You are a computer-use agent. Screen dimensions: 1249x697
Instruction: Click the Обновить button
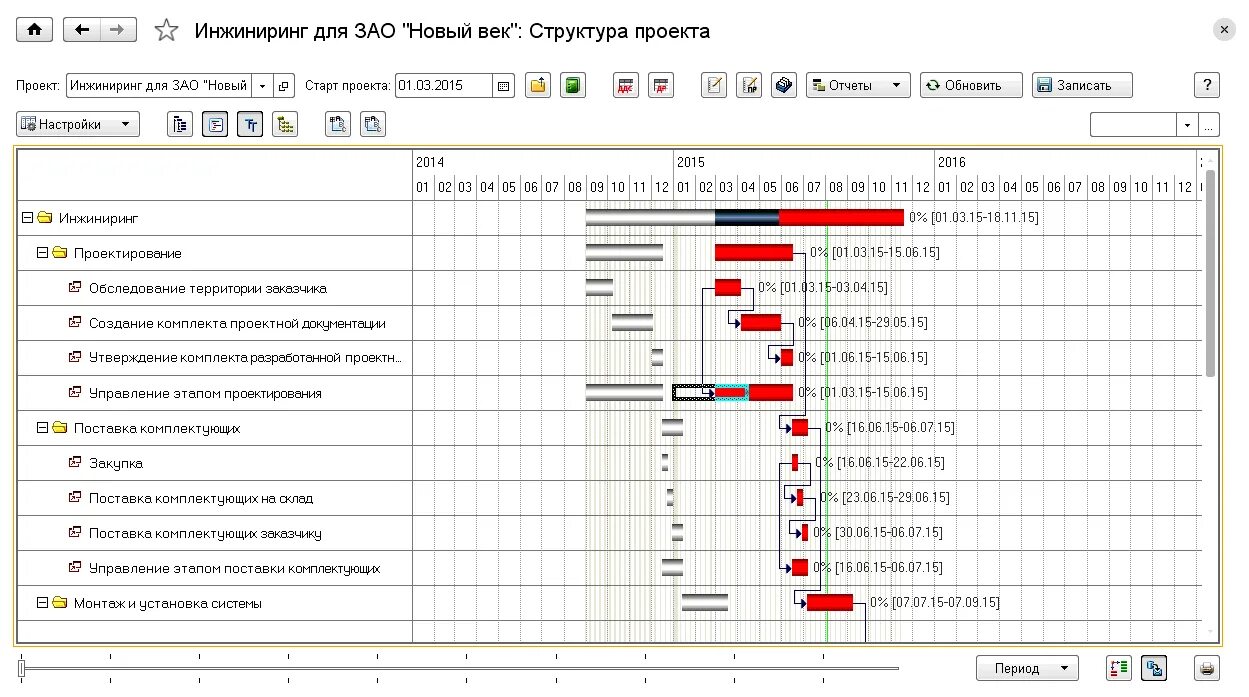tap(972, 86)
